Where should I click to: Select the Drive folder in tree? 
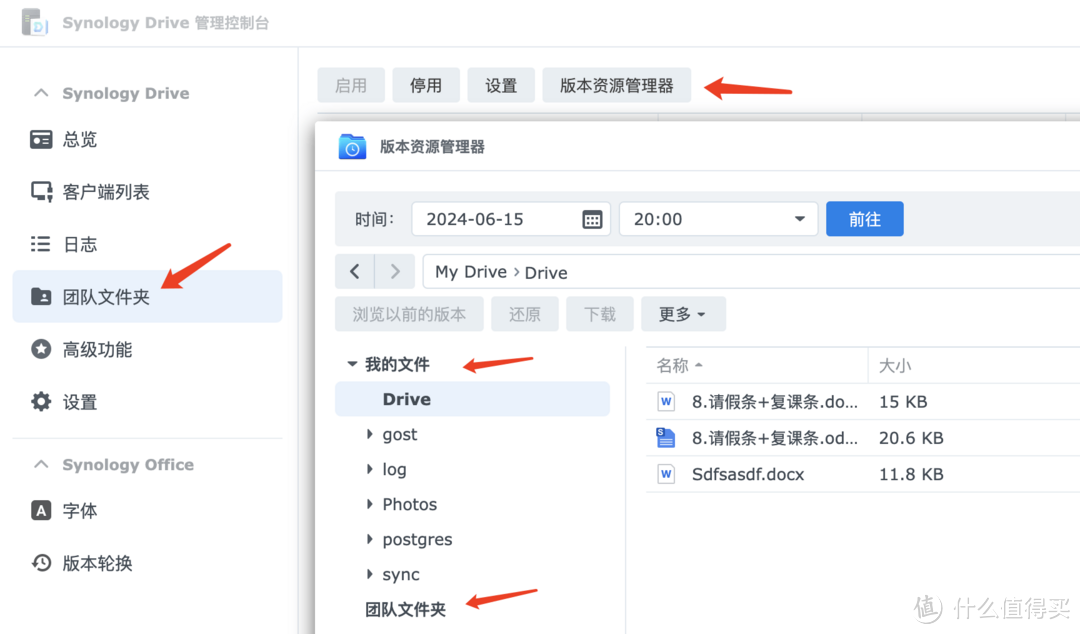pyautogui.click(x=472, y=399)
